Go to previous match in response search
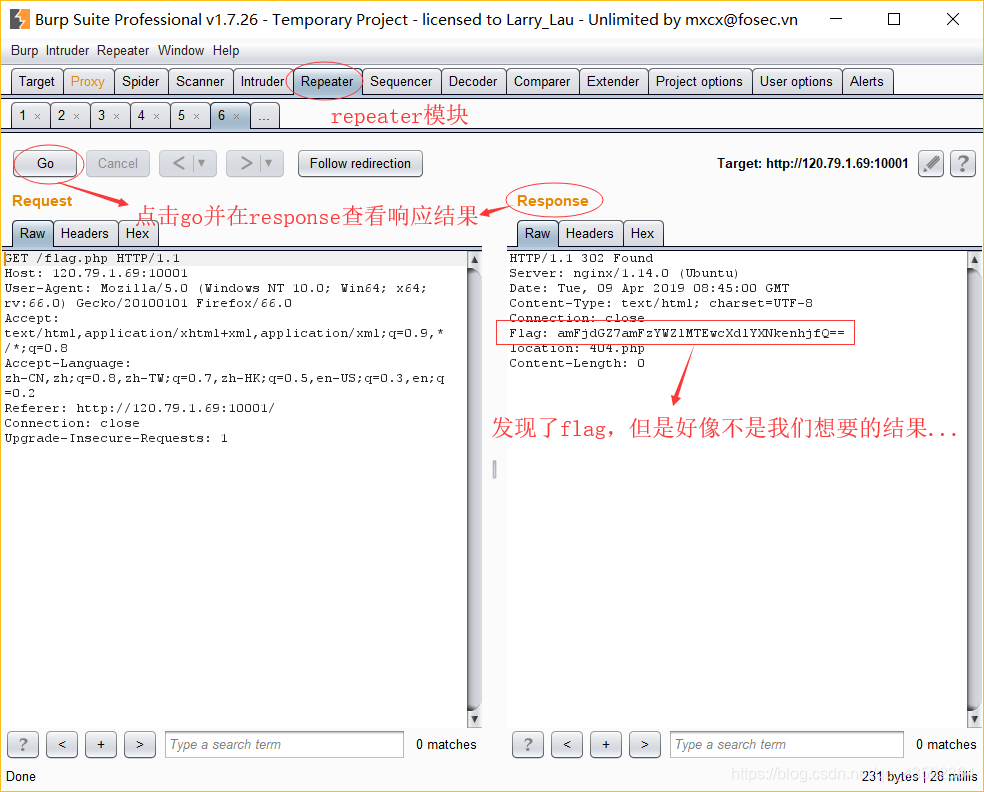The image size is (984, 792). click(x=567, y=745)
